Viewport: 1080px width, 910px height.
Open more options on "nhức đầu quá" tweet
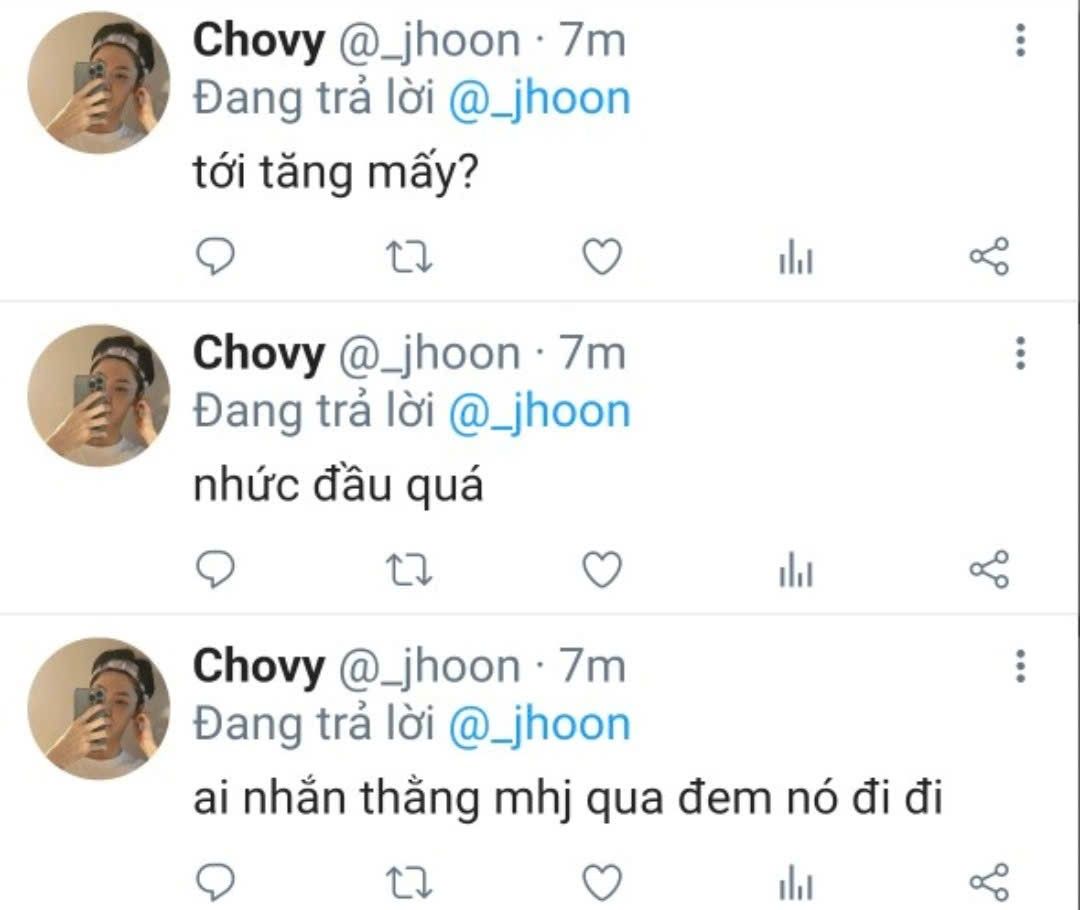tap(1021, 353)
